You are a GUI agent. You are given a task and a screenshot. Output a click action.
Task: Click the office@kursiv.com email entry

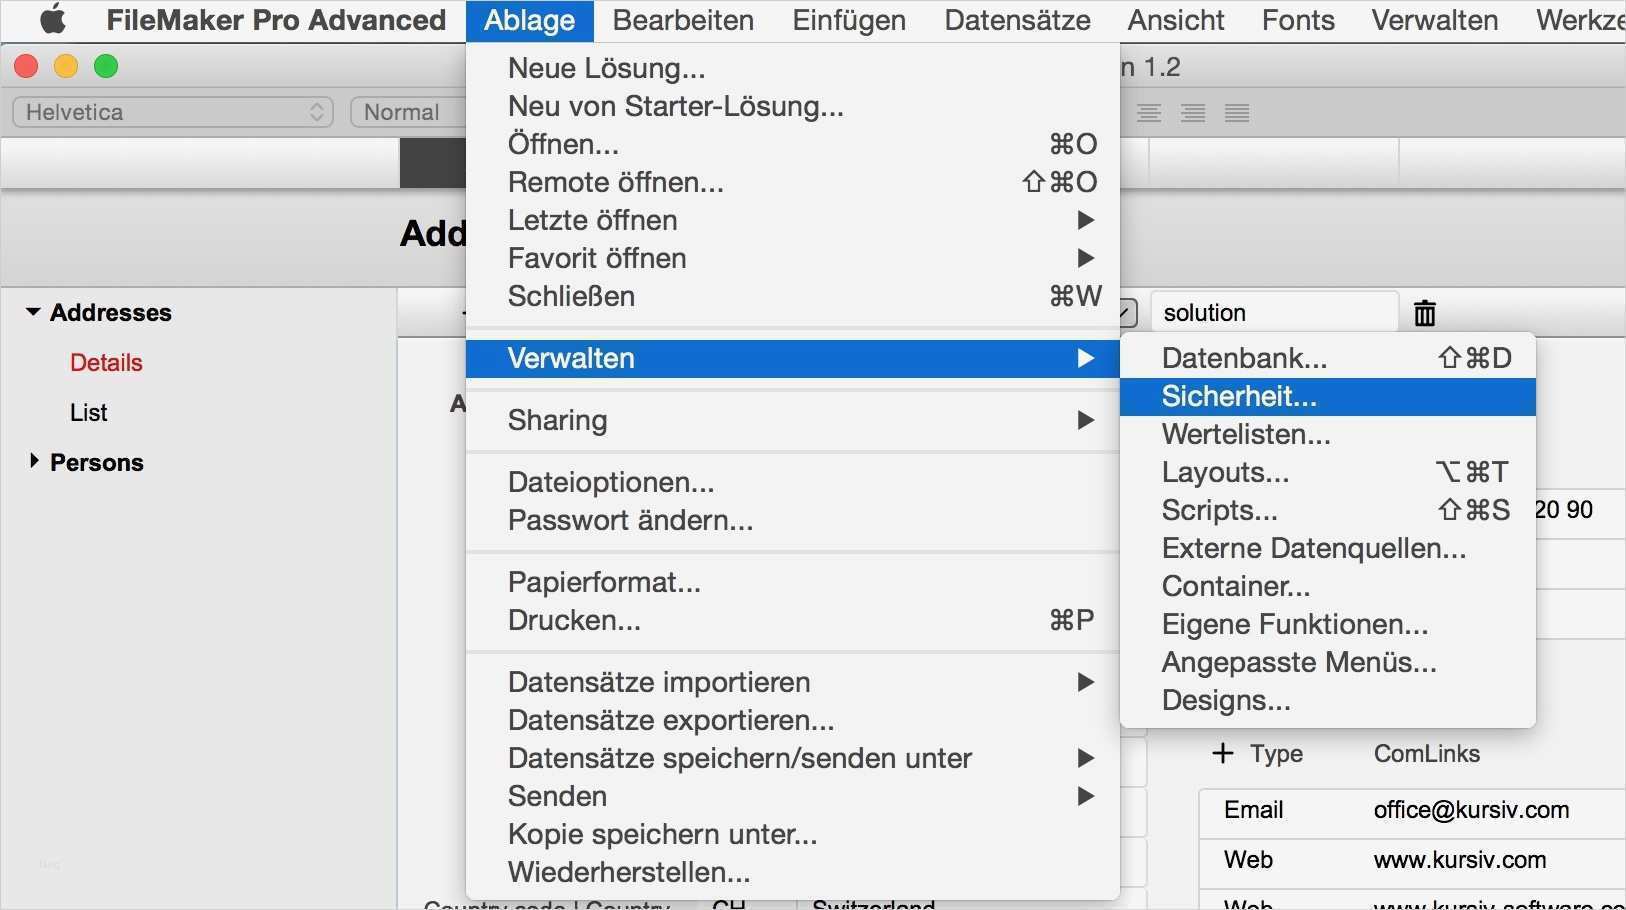1471,810
